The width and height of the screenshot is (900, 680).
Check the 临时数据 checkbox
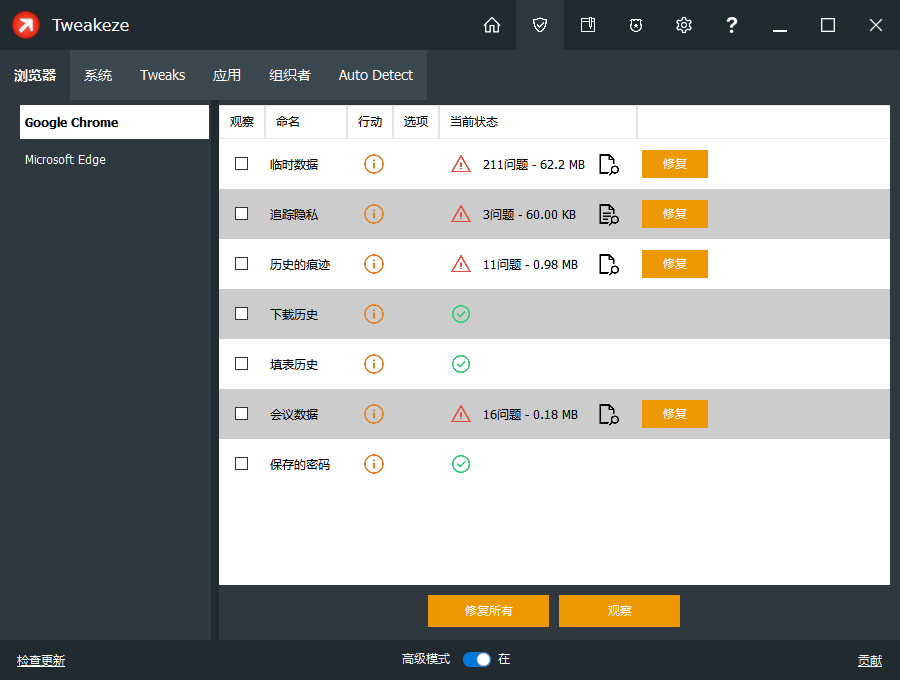coord(242,164)
